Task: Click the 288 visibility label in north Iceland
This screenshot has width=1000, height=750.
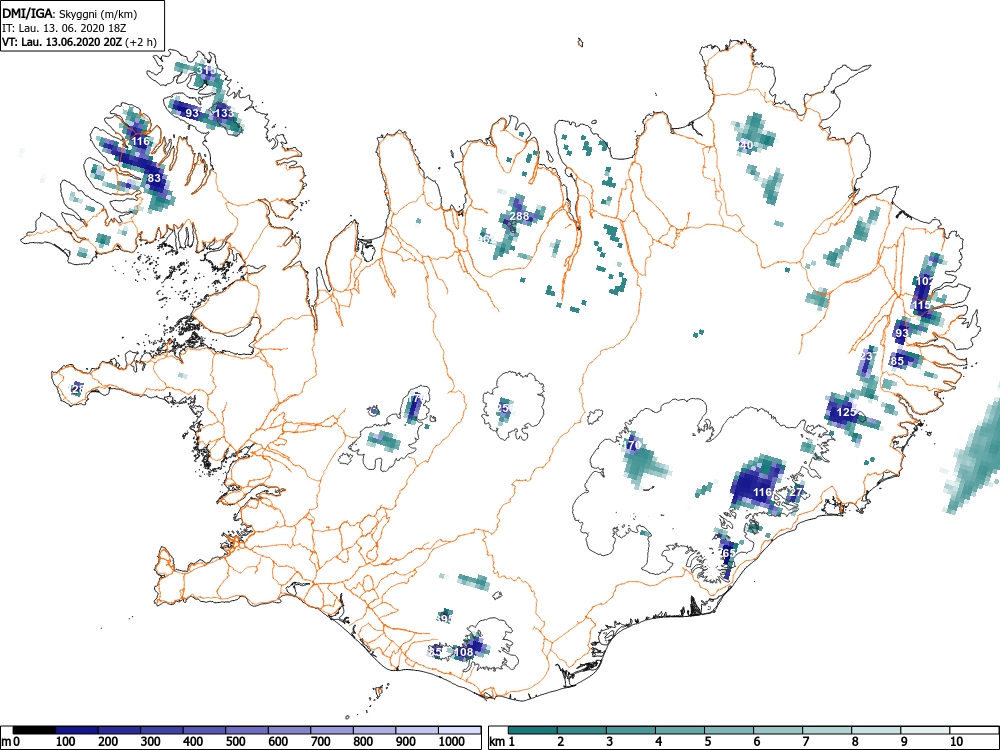Action: (x=520, y=216)
